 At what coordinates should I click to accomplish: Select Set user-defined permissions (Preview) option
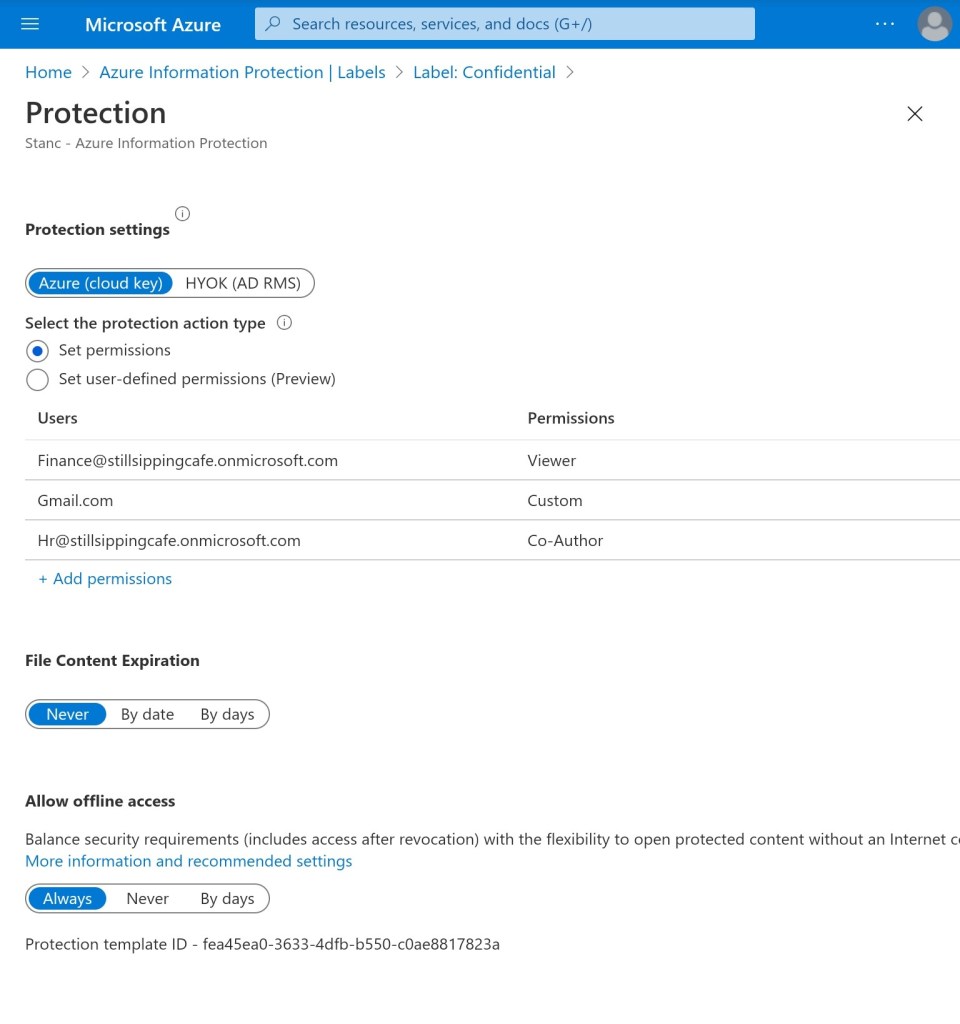click(x=37, y=379)
